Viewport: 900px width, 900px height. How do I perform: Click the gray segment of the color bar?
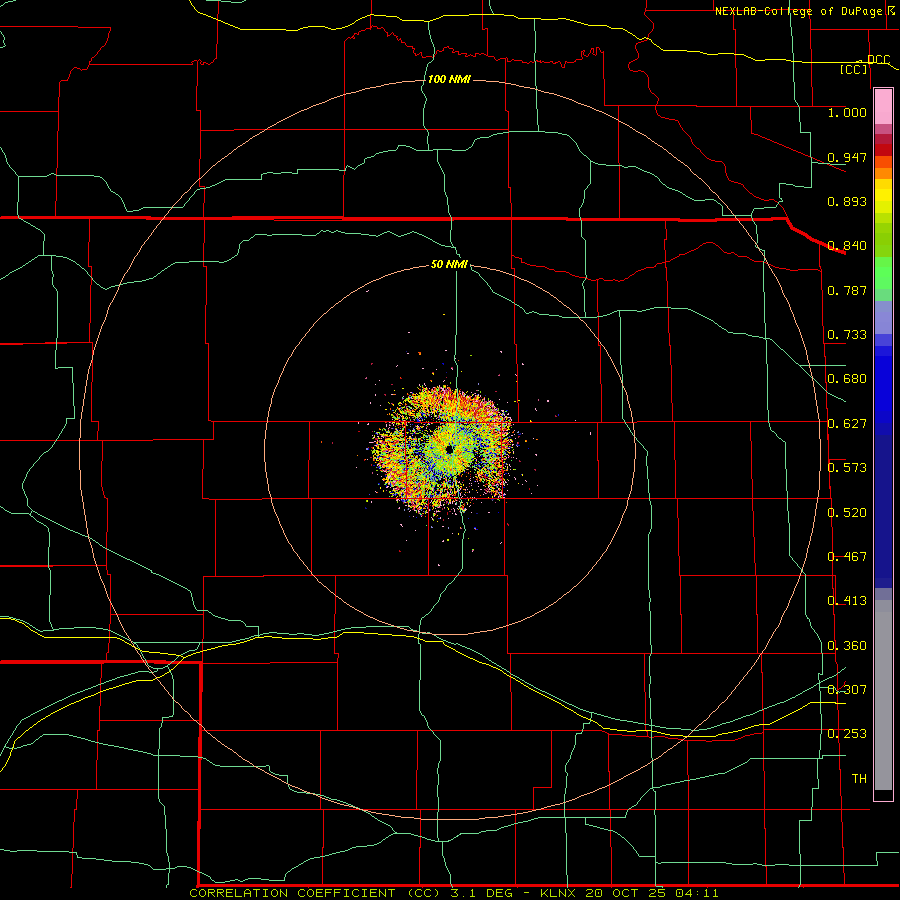[x=883, y=695]
